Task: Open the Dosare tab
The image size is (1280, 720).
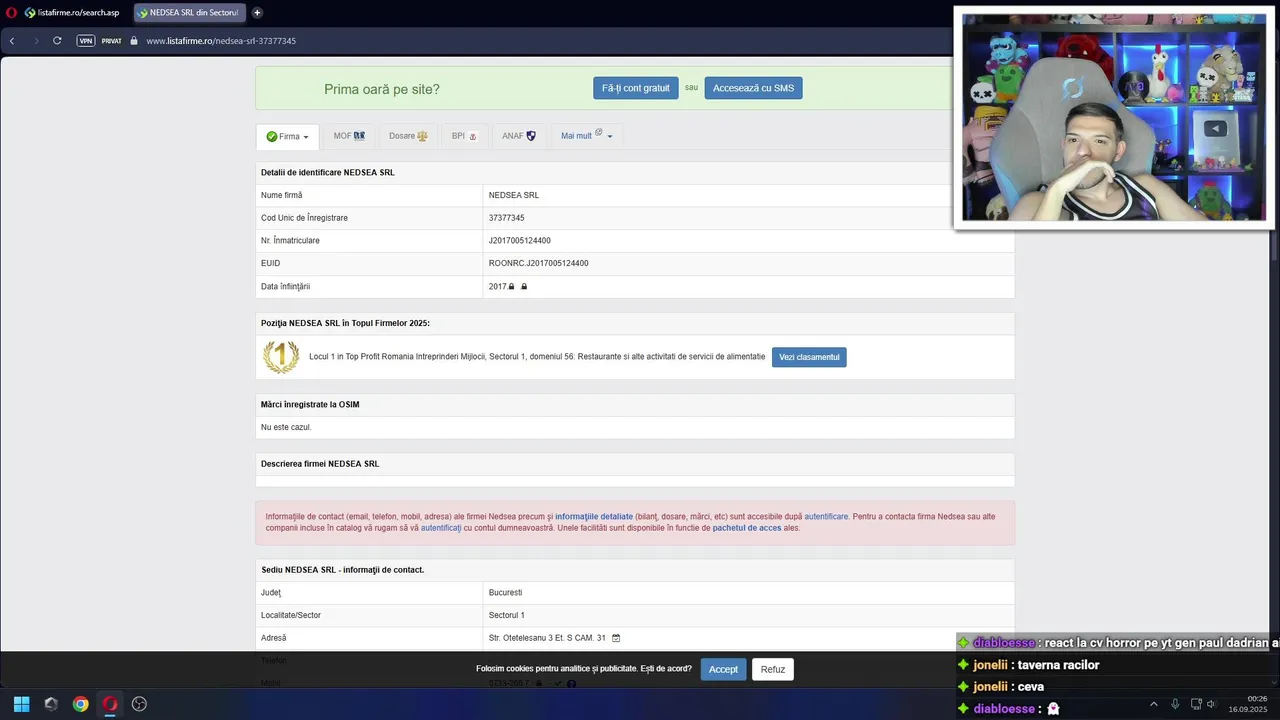Action: 408,136
